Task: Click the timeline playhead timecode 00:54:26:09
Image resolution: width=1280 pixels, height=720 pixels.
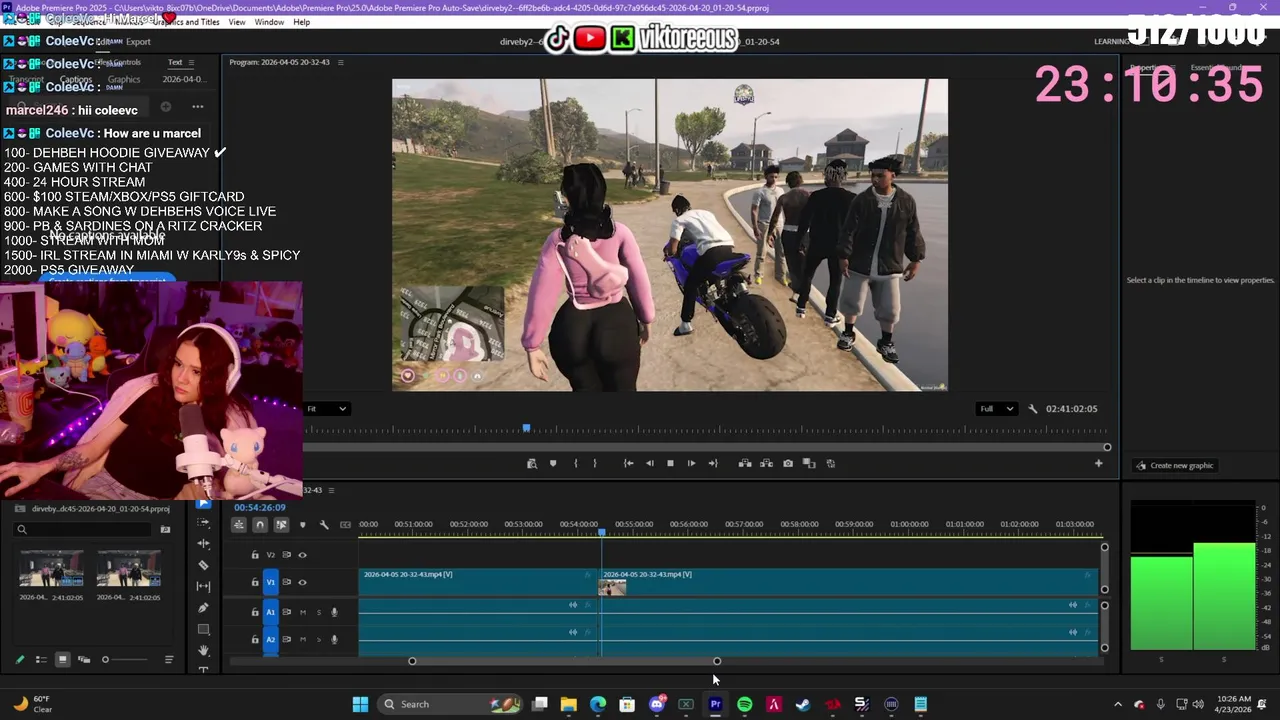Action: 260,507
